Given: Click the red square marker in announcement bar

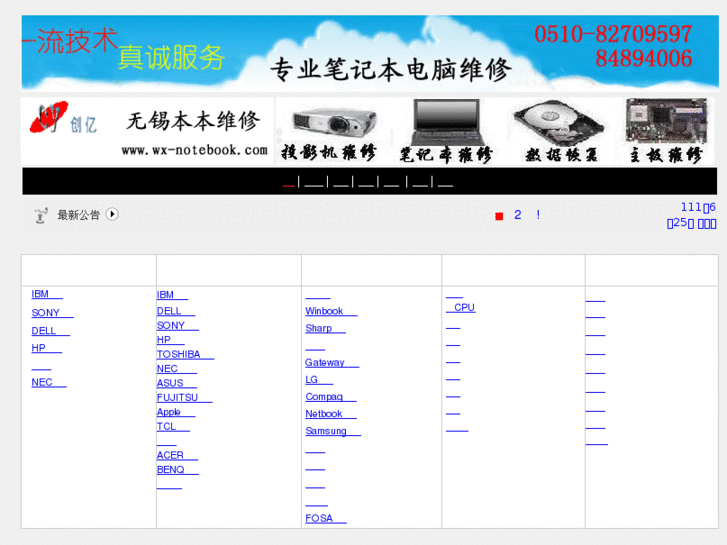Looking at the screenshot, I should point(499,216).
